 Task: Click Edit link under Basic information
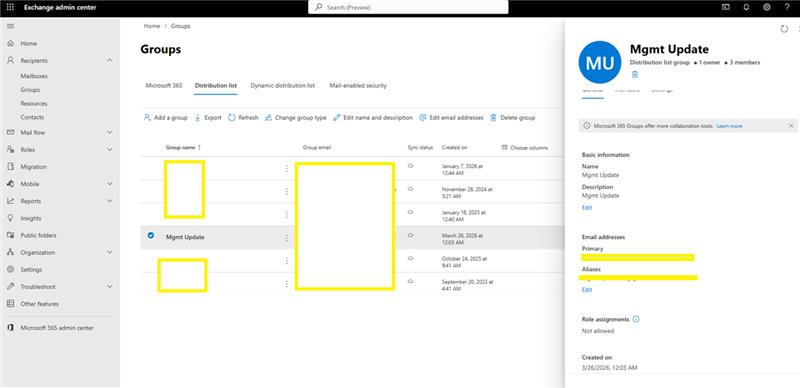pyautogui.click(x=587, y=208)
